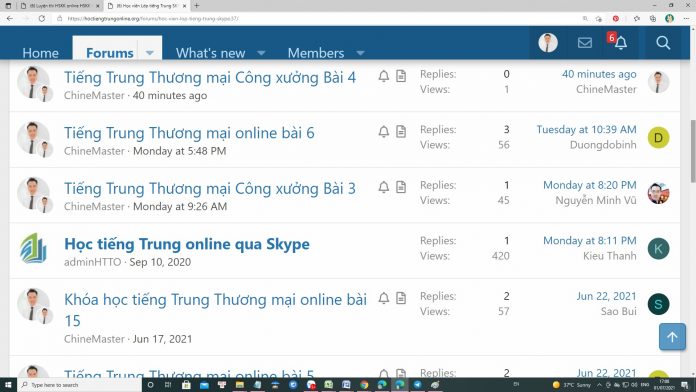696x392 pixels.
Task: Click Kieu Thanh's green K avatar
Action: (658, 249)
